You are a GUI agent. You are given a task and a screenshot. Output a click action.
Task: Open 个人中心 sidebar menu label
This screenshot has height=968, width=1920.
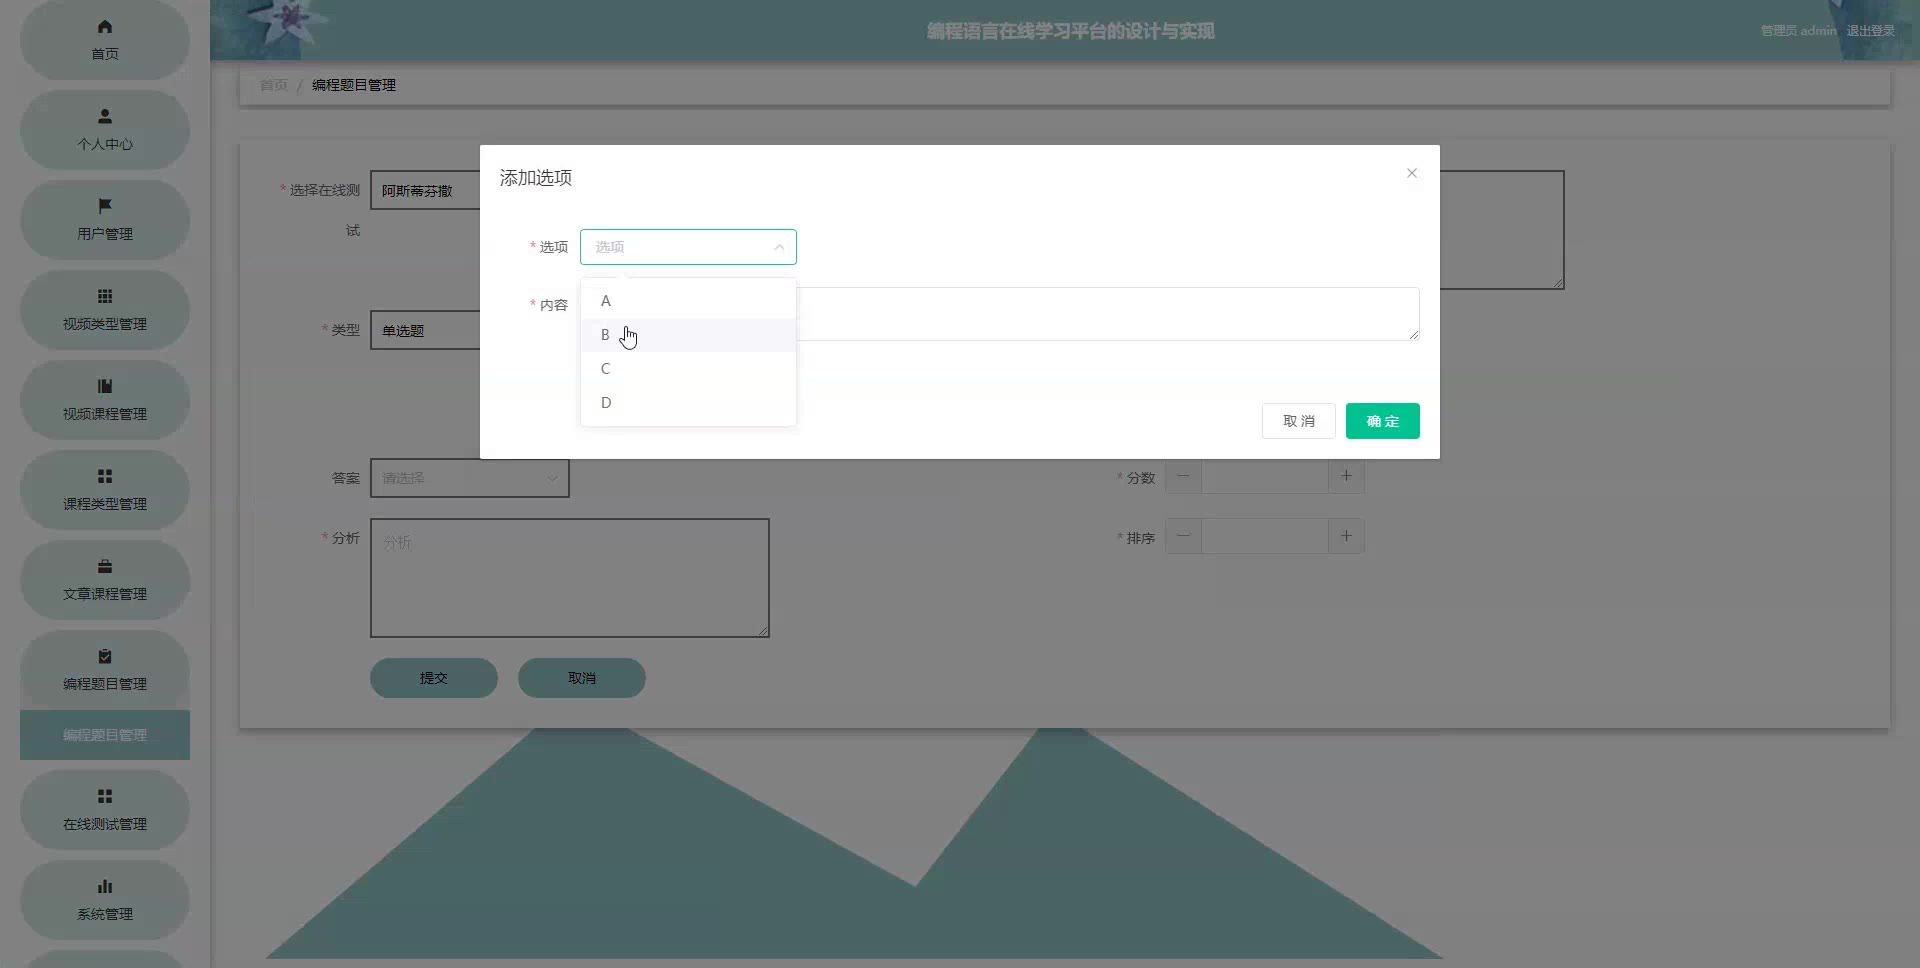tap(105, 144)
